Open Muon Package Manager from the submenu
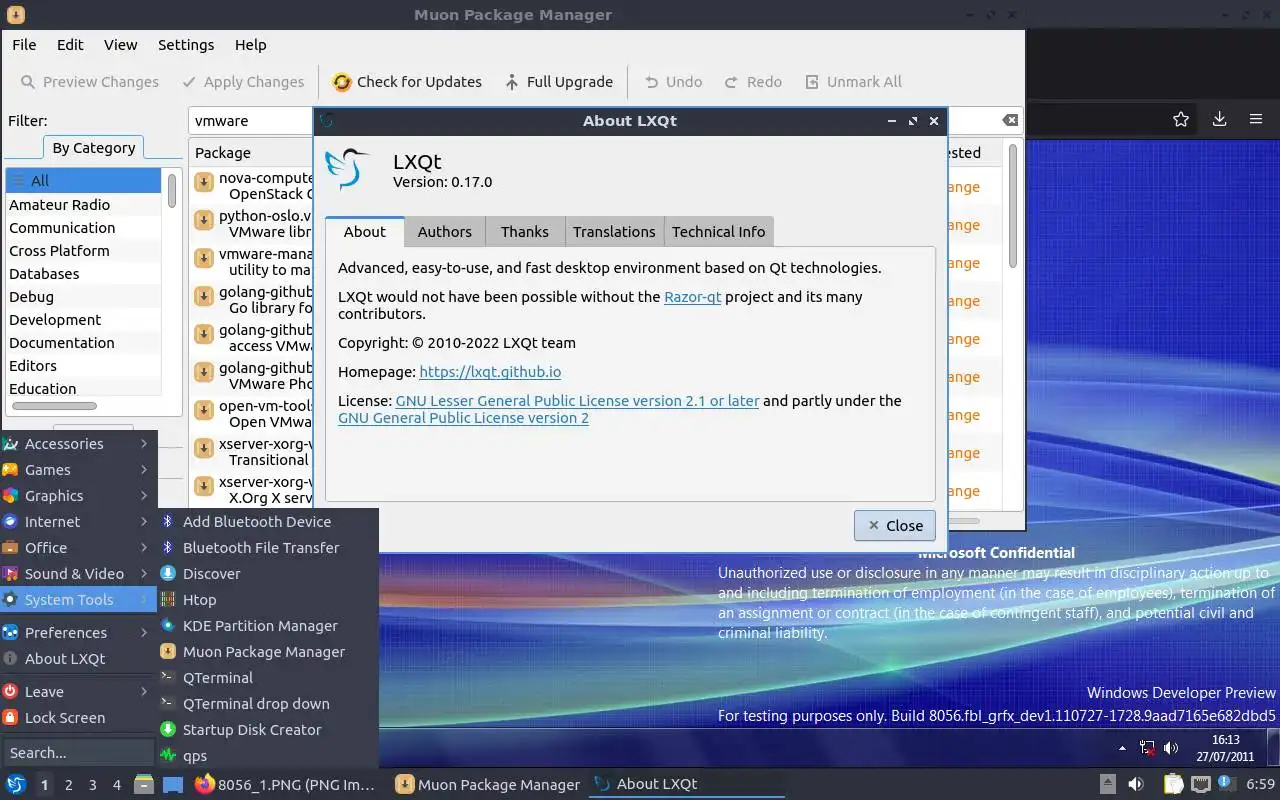The height and width of the screenshot is (800, 1280). pos(268,651)
